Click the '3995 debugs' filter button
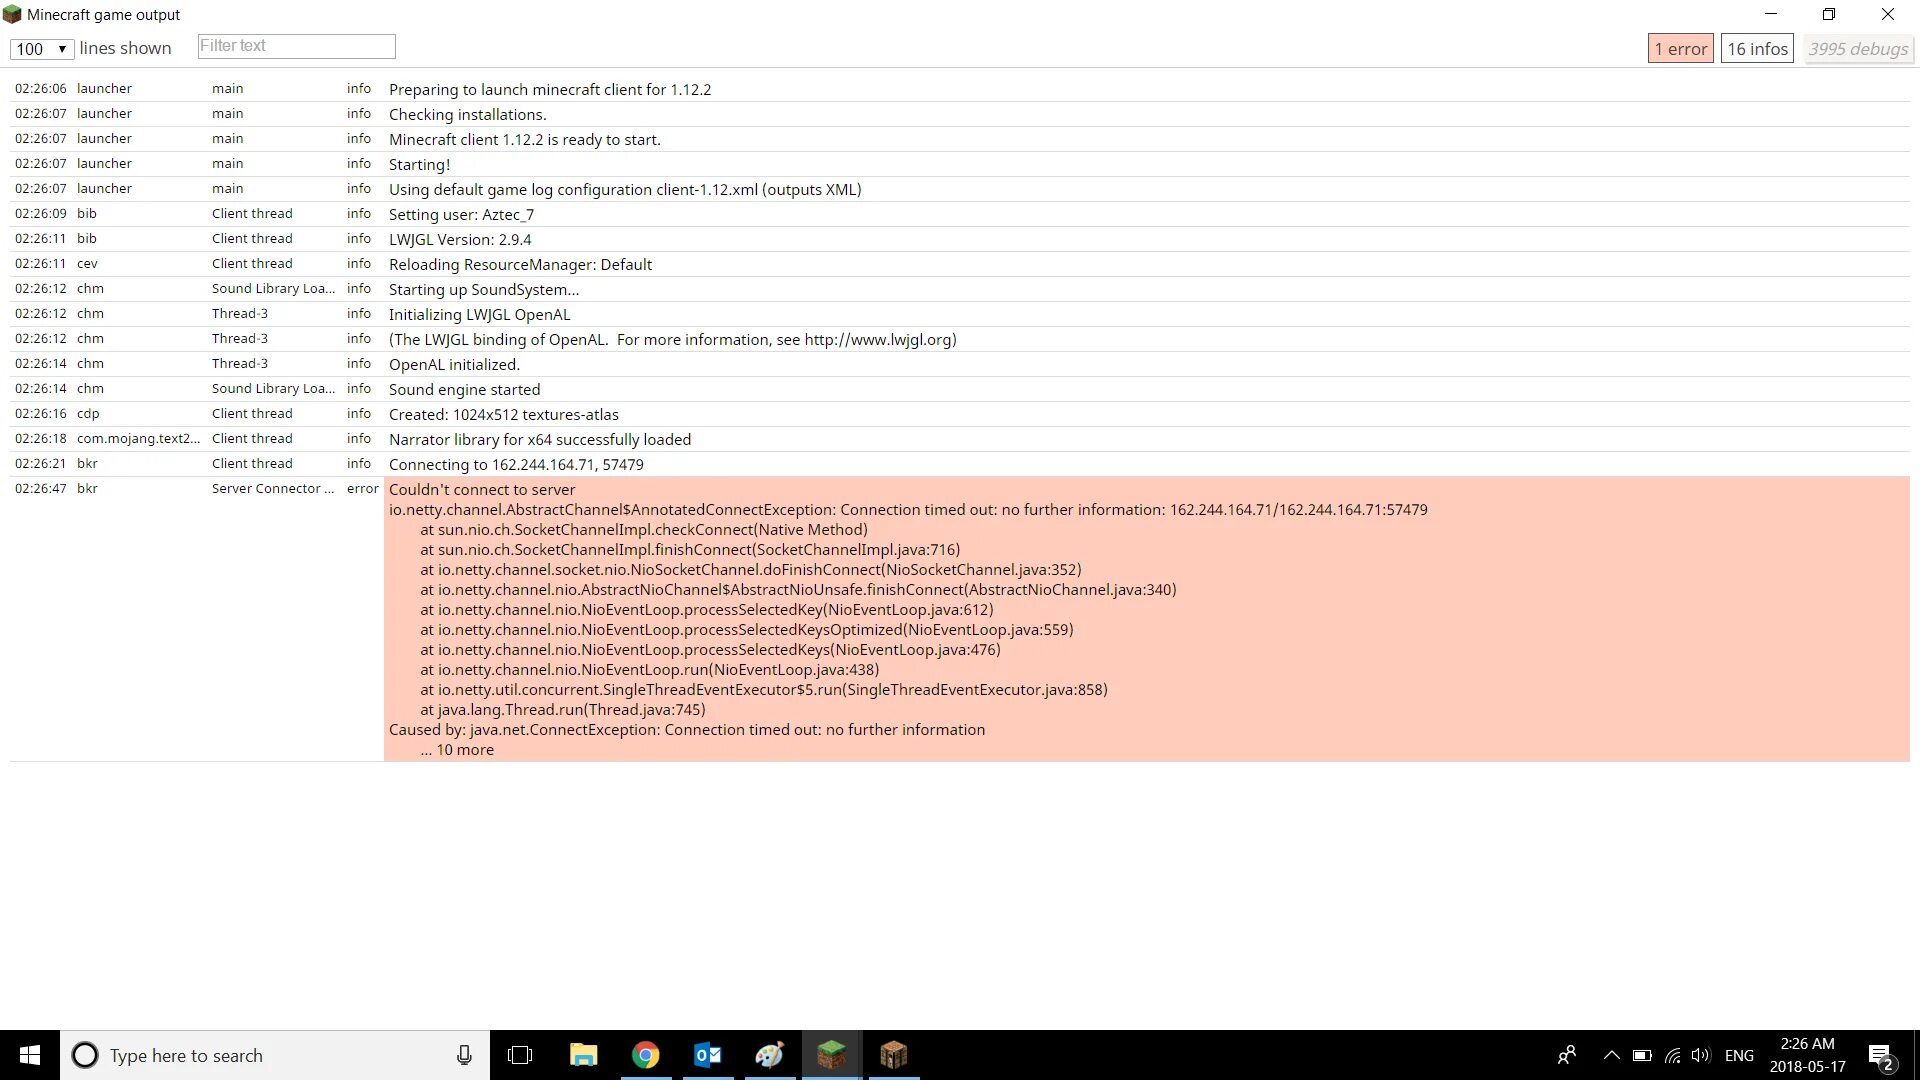This screenshot has height=1080, width=1920. point(1858,49)
